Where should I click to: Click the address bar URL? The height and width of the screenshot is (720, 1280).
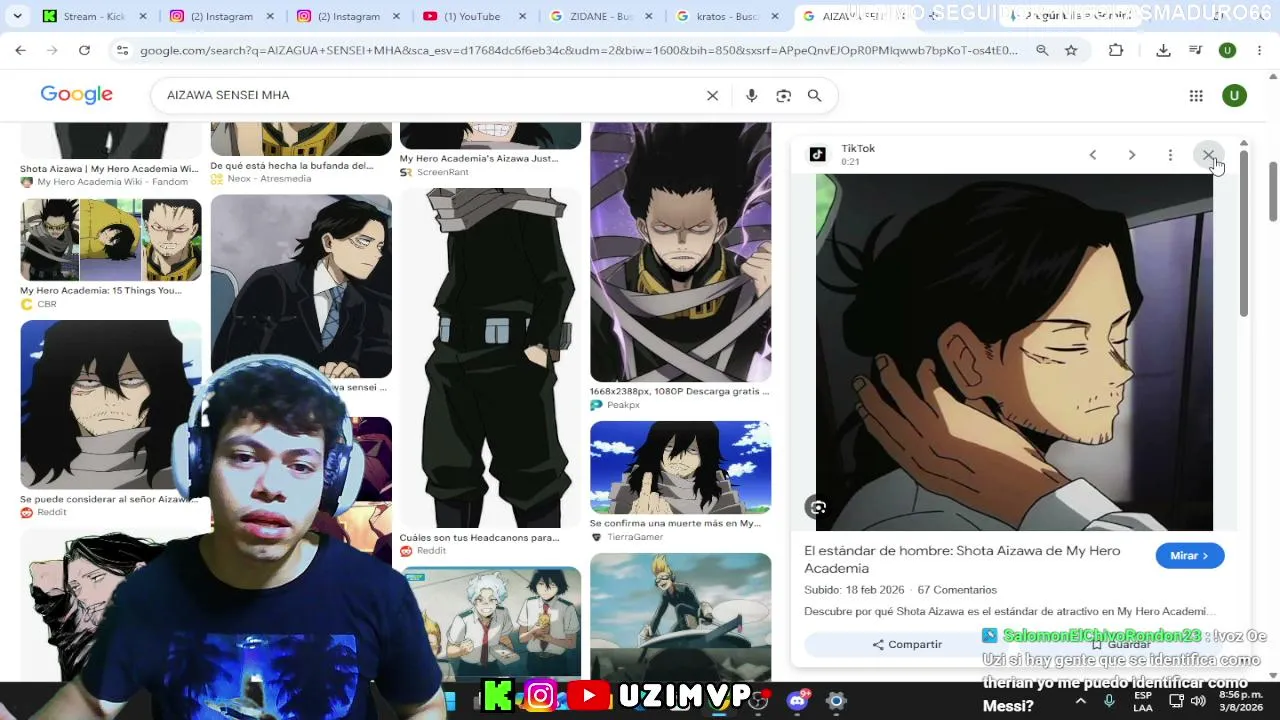[579, 50]
